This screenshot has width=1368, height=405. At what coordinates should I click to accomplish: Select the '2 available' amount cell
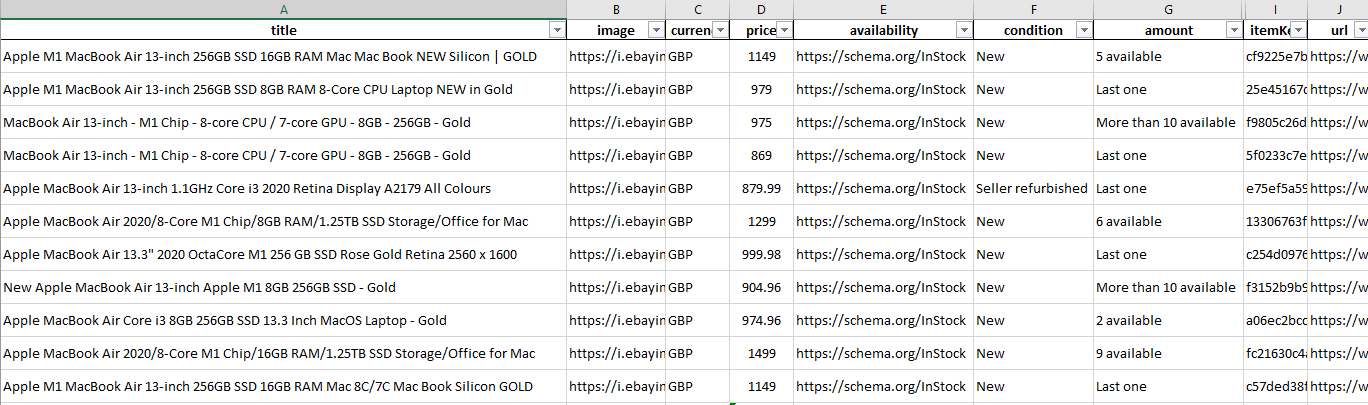tap(1168, 321)
